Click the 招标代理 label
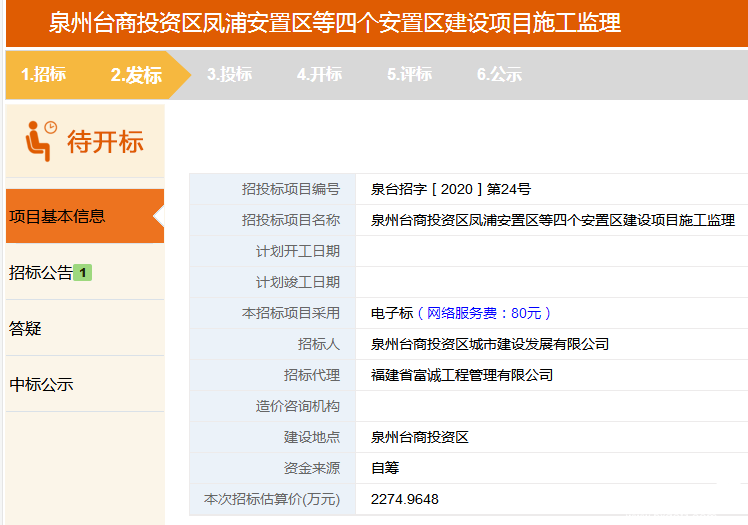 pos(312,375)
